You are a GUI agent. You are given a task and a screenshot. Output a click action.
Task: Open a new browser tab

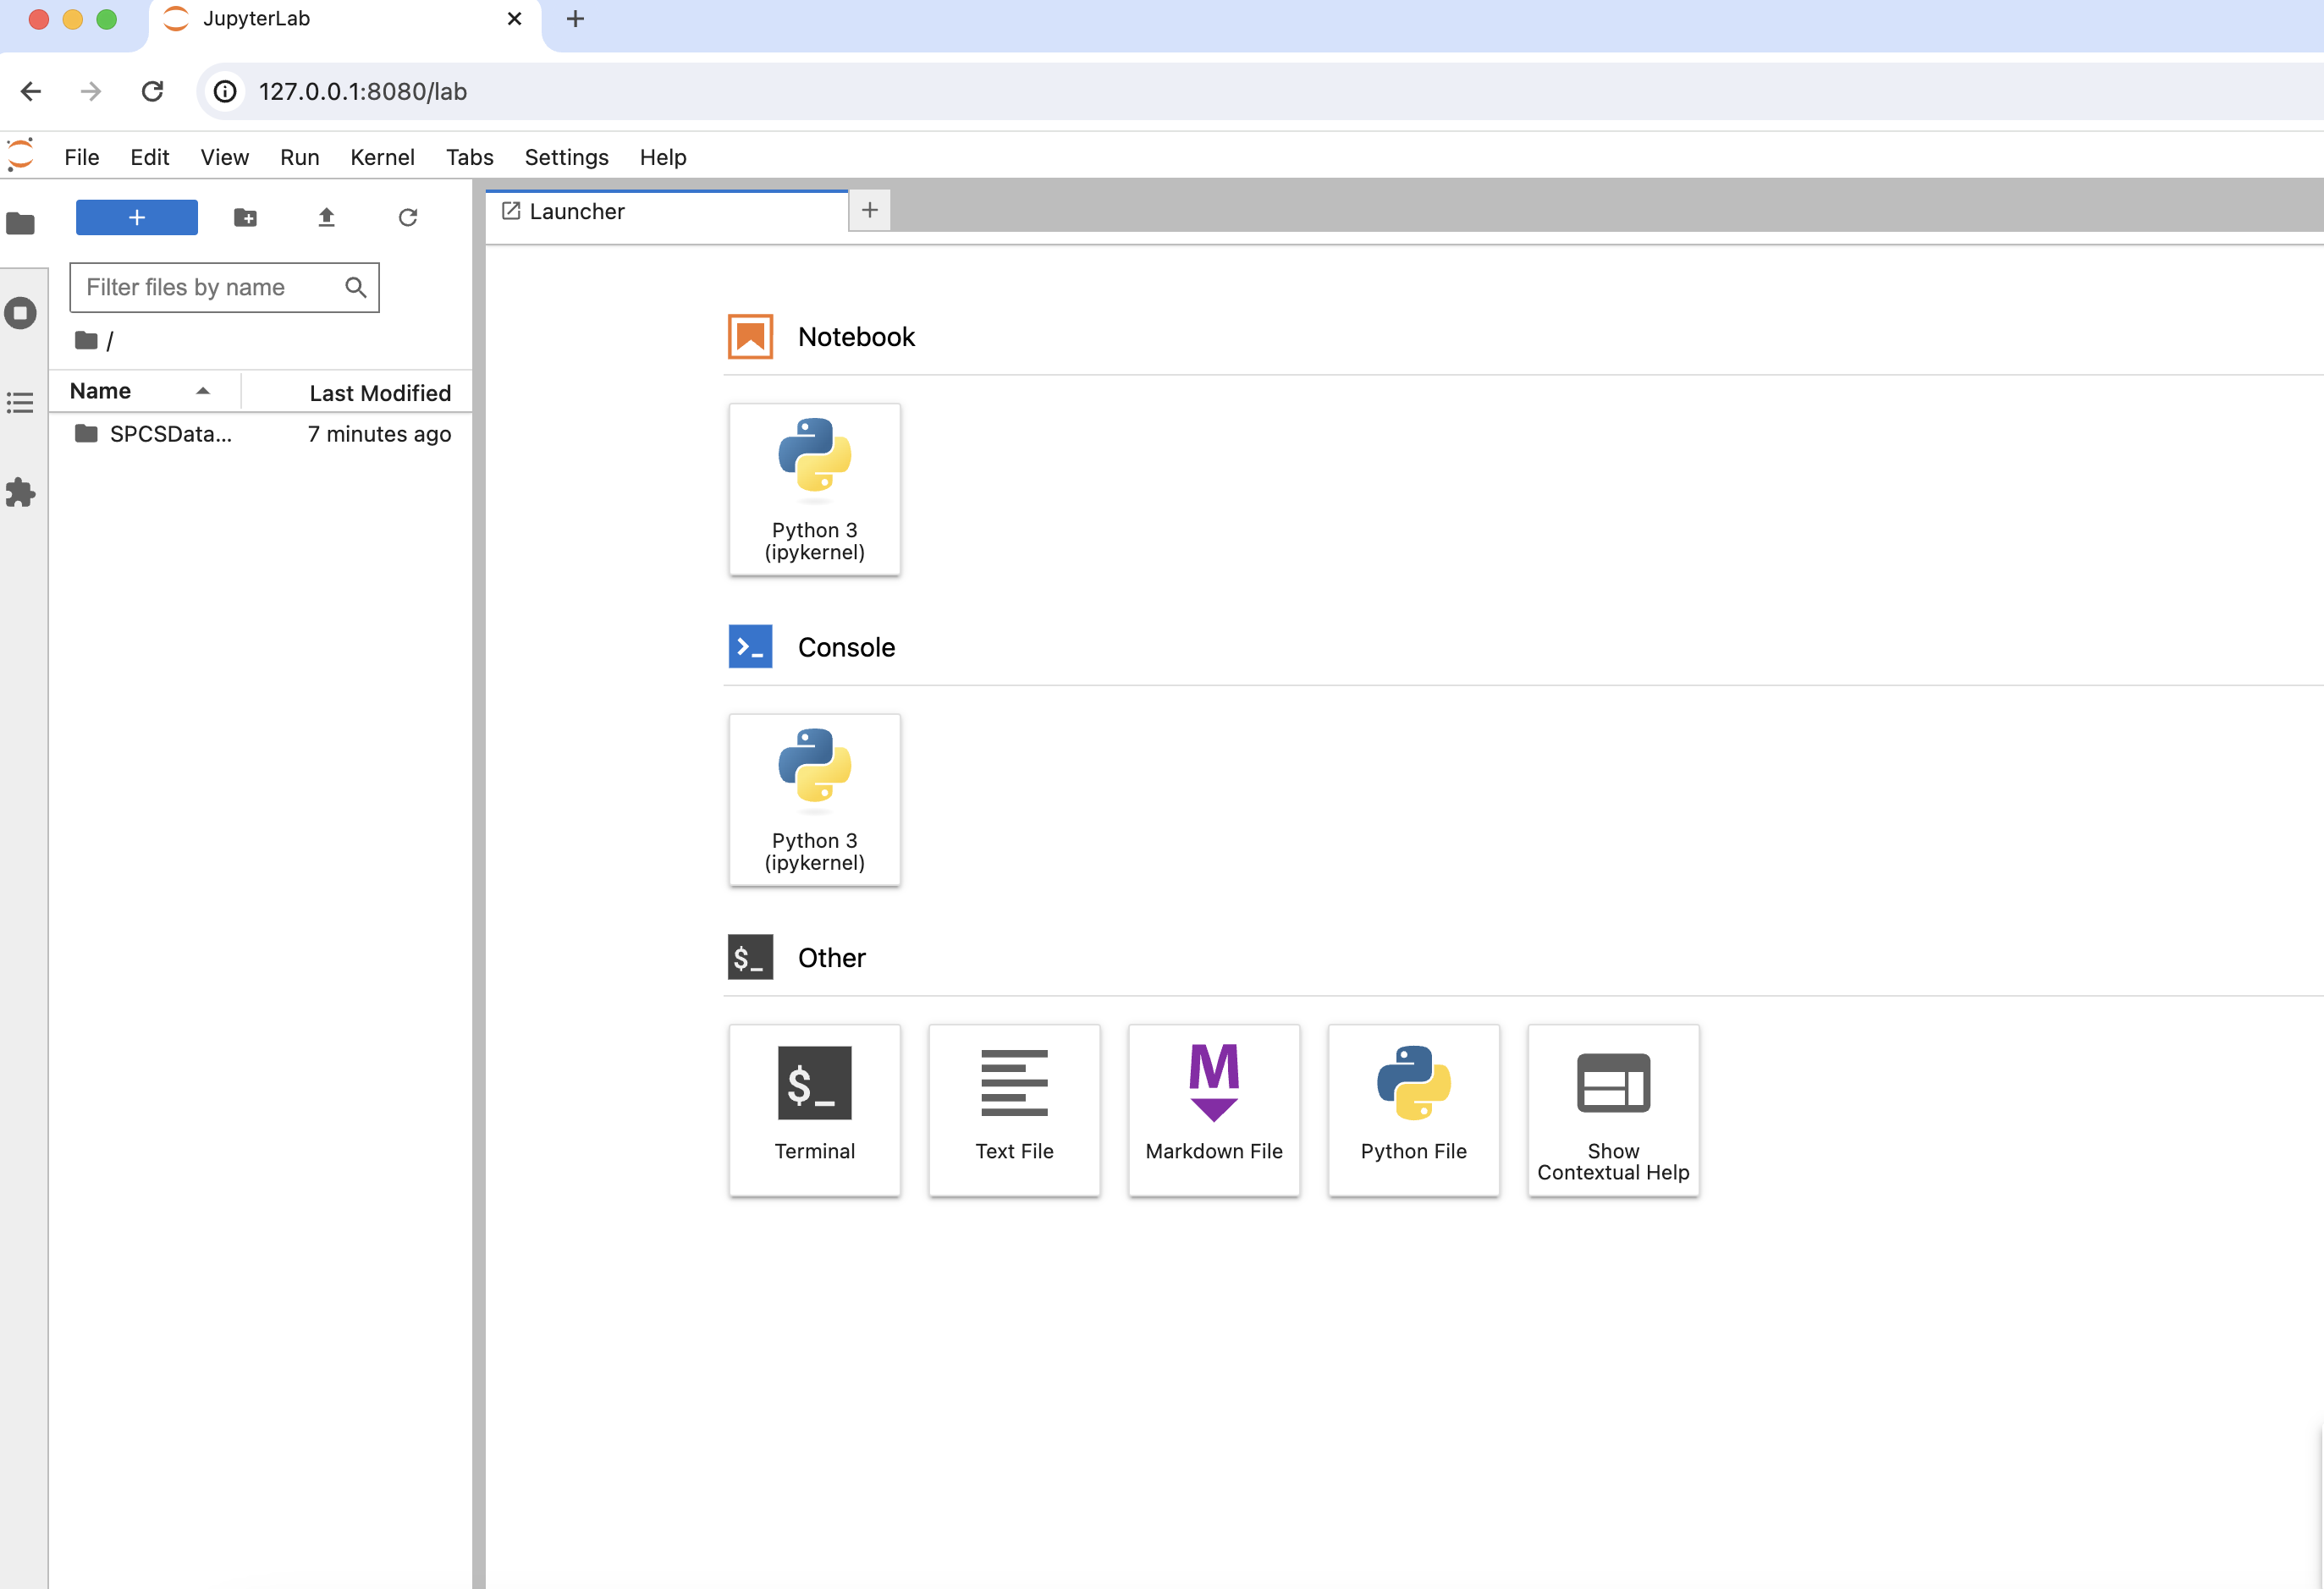(575, 19)
